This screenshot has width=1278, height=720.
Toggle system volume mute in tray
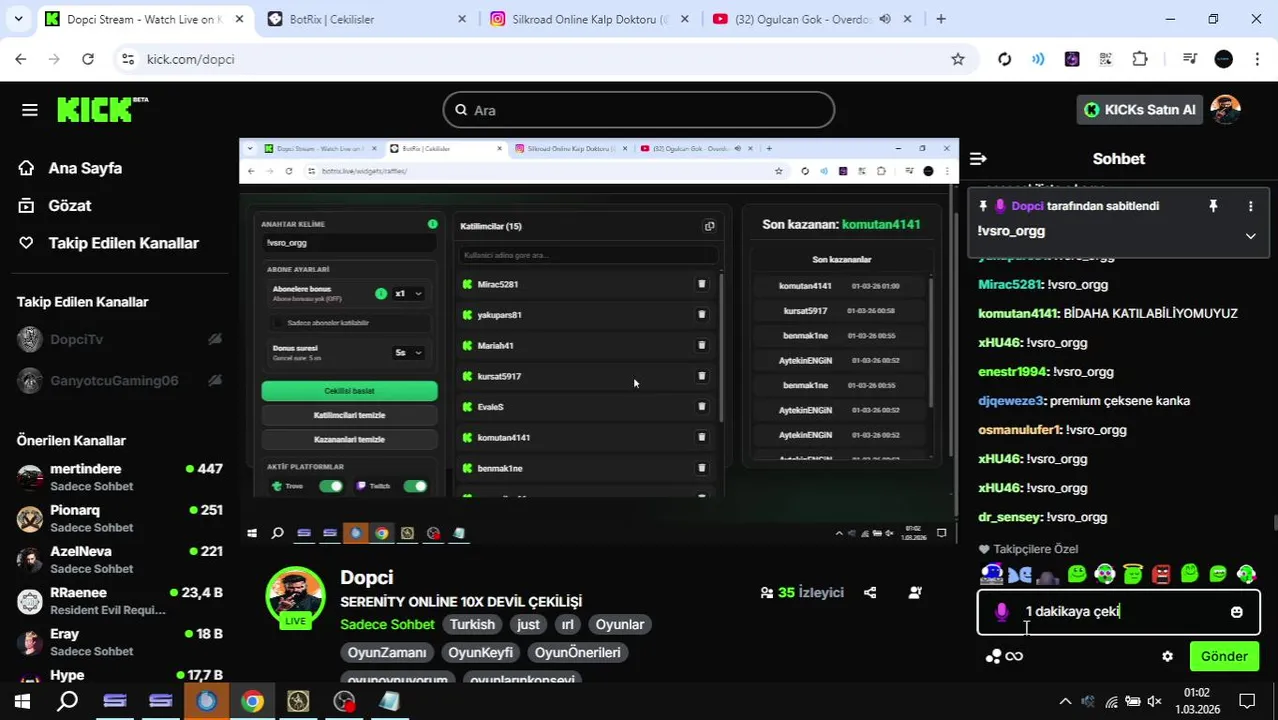[1155, 702]
